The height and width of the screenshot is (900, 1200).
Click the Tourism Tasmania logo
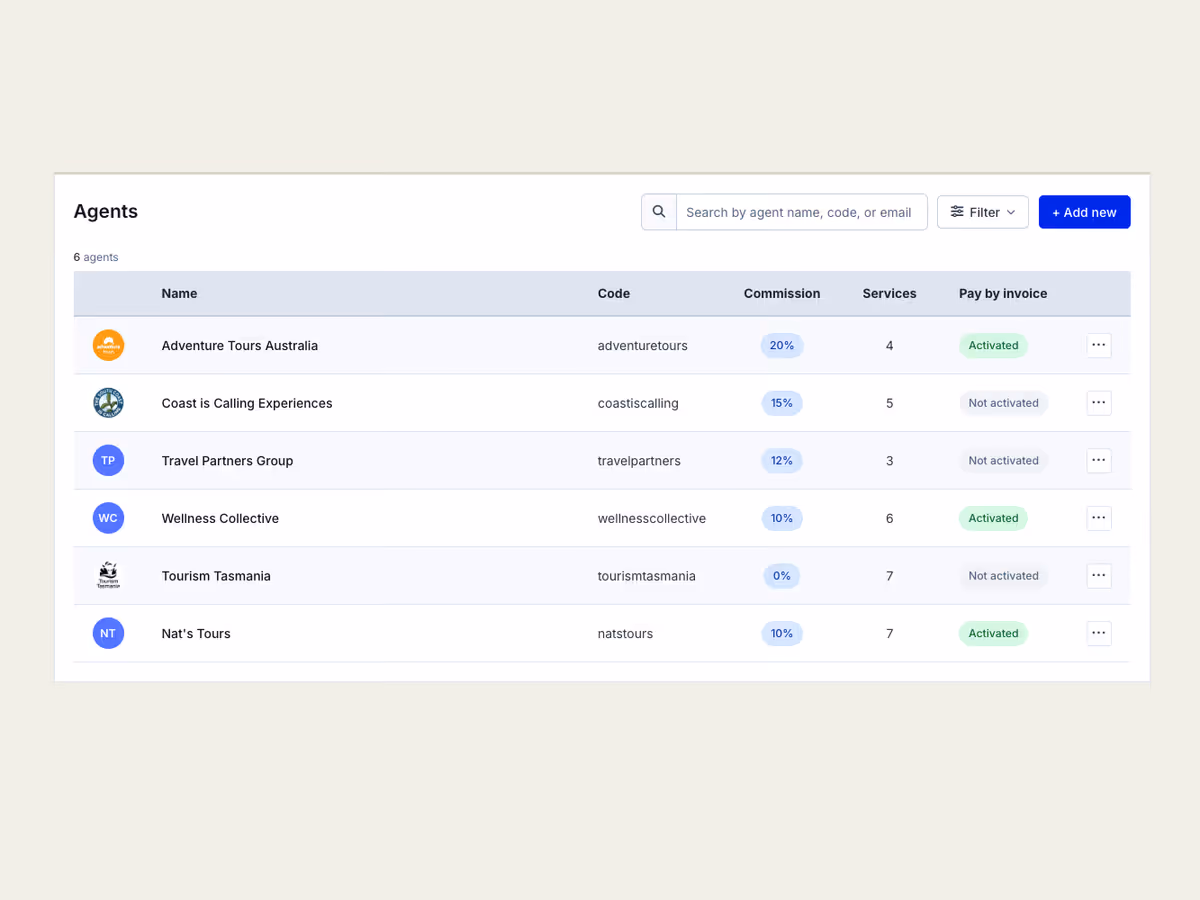point(108,576)
